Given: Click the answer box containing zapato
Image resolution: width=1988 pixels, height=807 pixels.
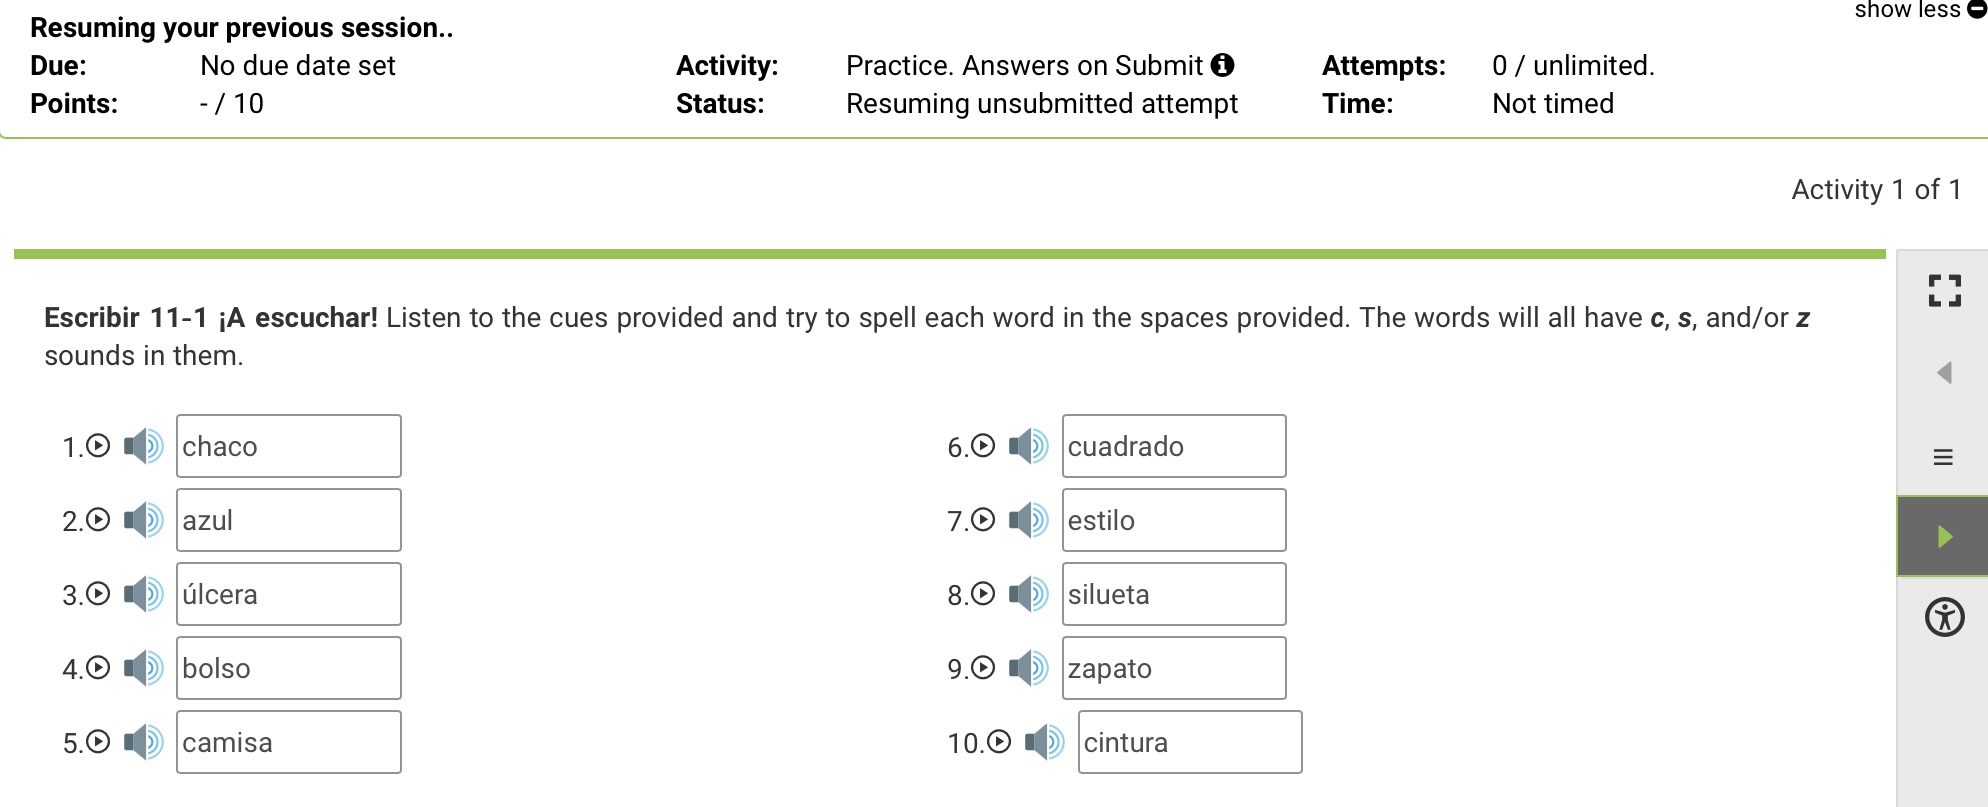Looking at the screenshot, I should click(x=1174, y=668).
